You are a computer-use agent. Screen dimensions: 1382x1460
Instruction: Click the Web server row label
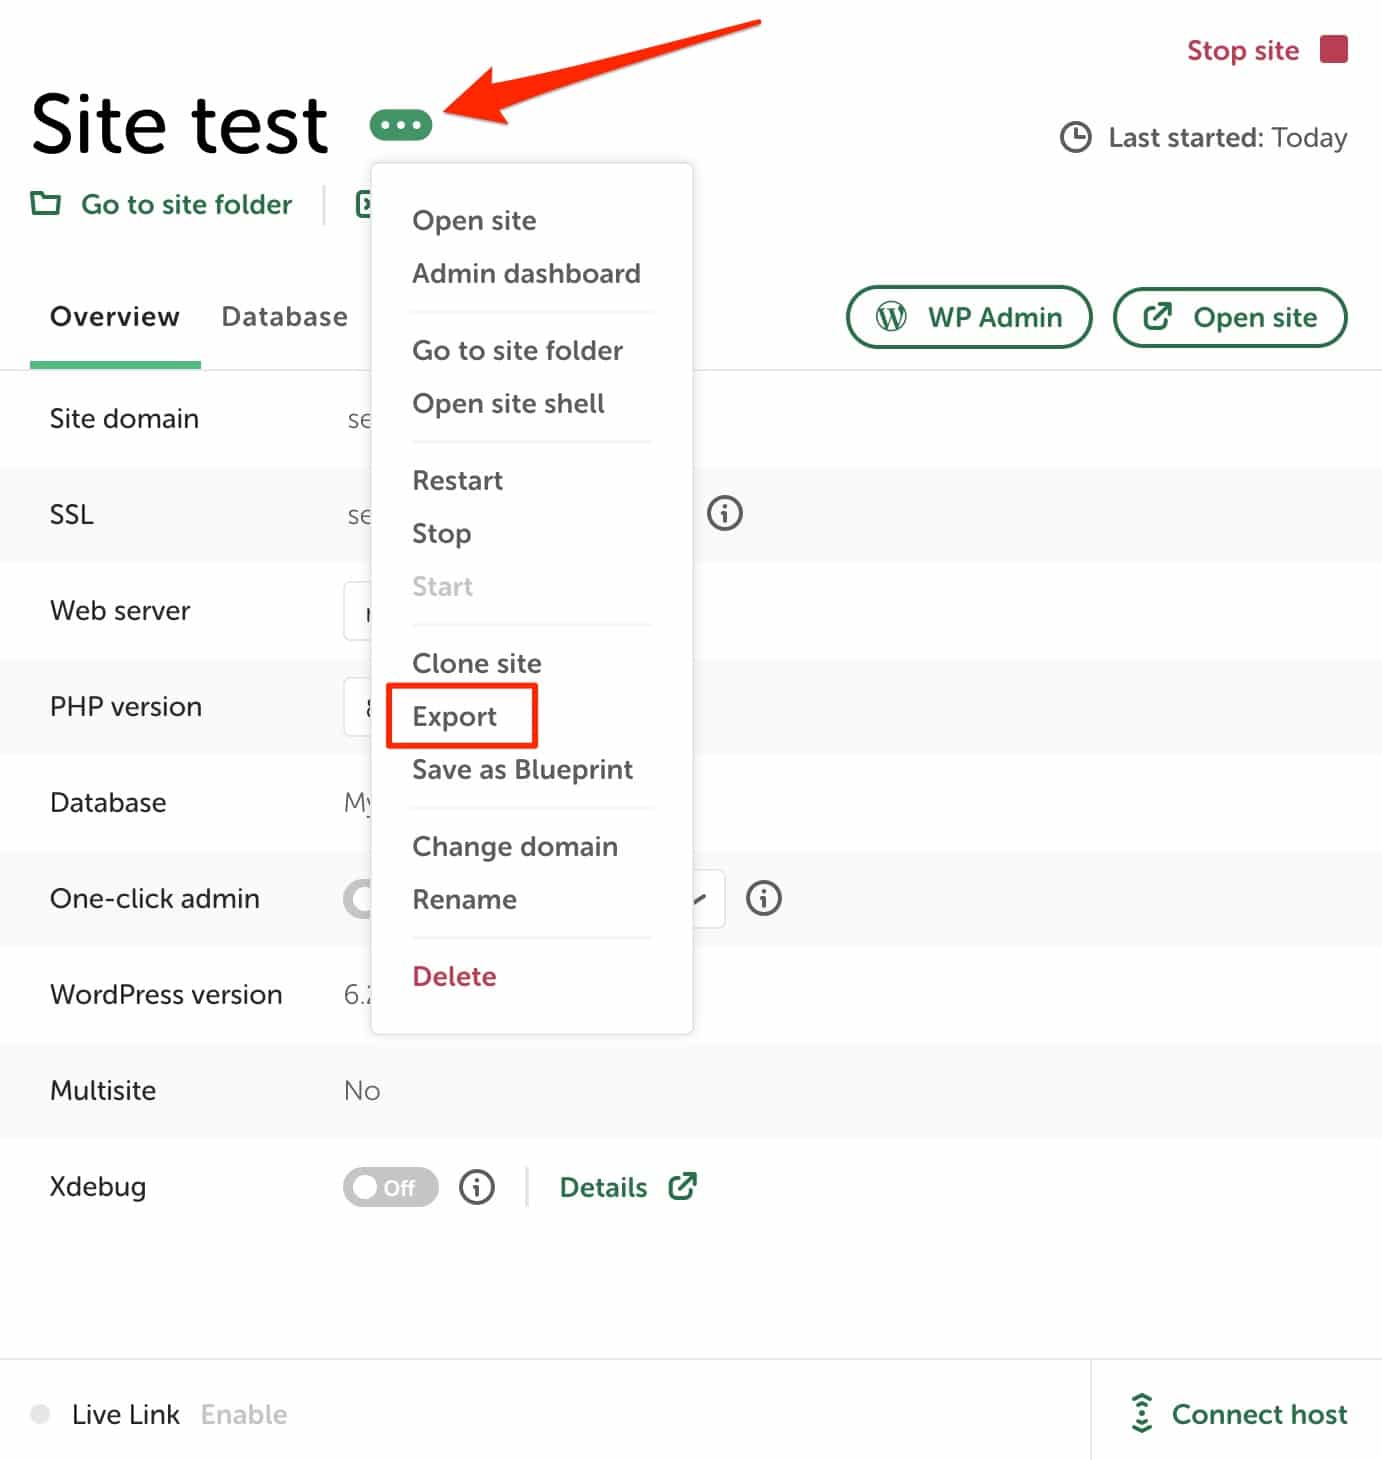click(120, 610)
